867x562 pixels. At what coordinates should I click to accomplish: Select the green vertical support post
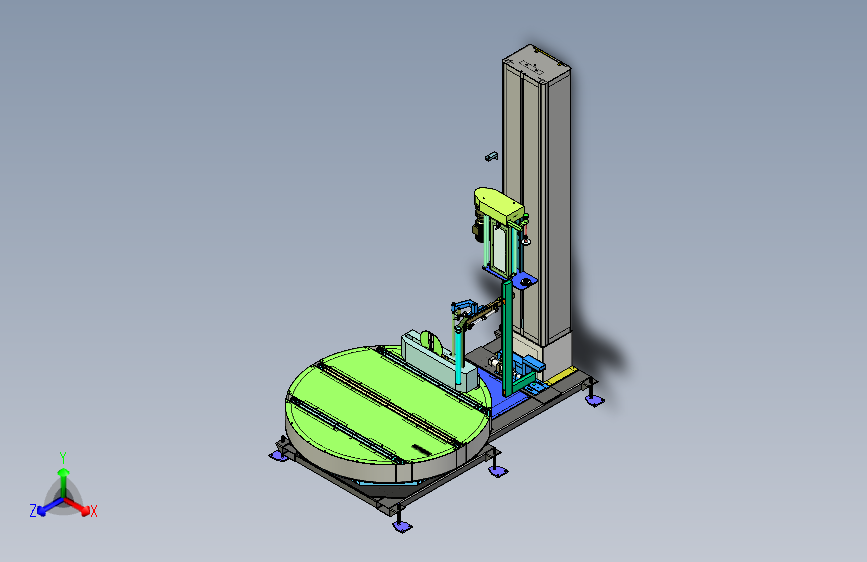coord(507,337)
